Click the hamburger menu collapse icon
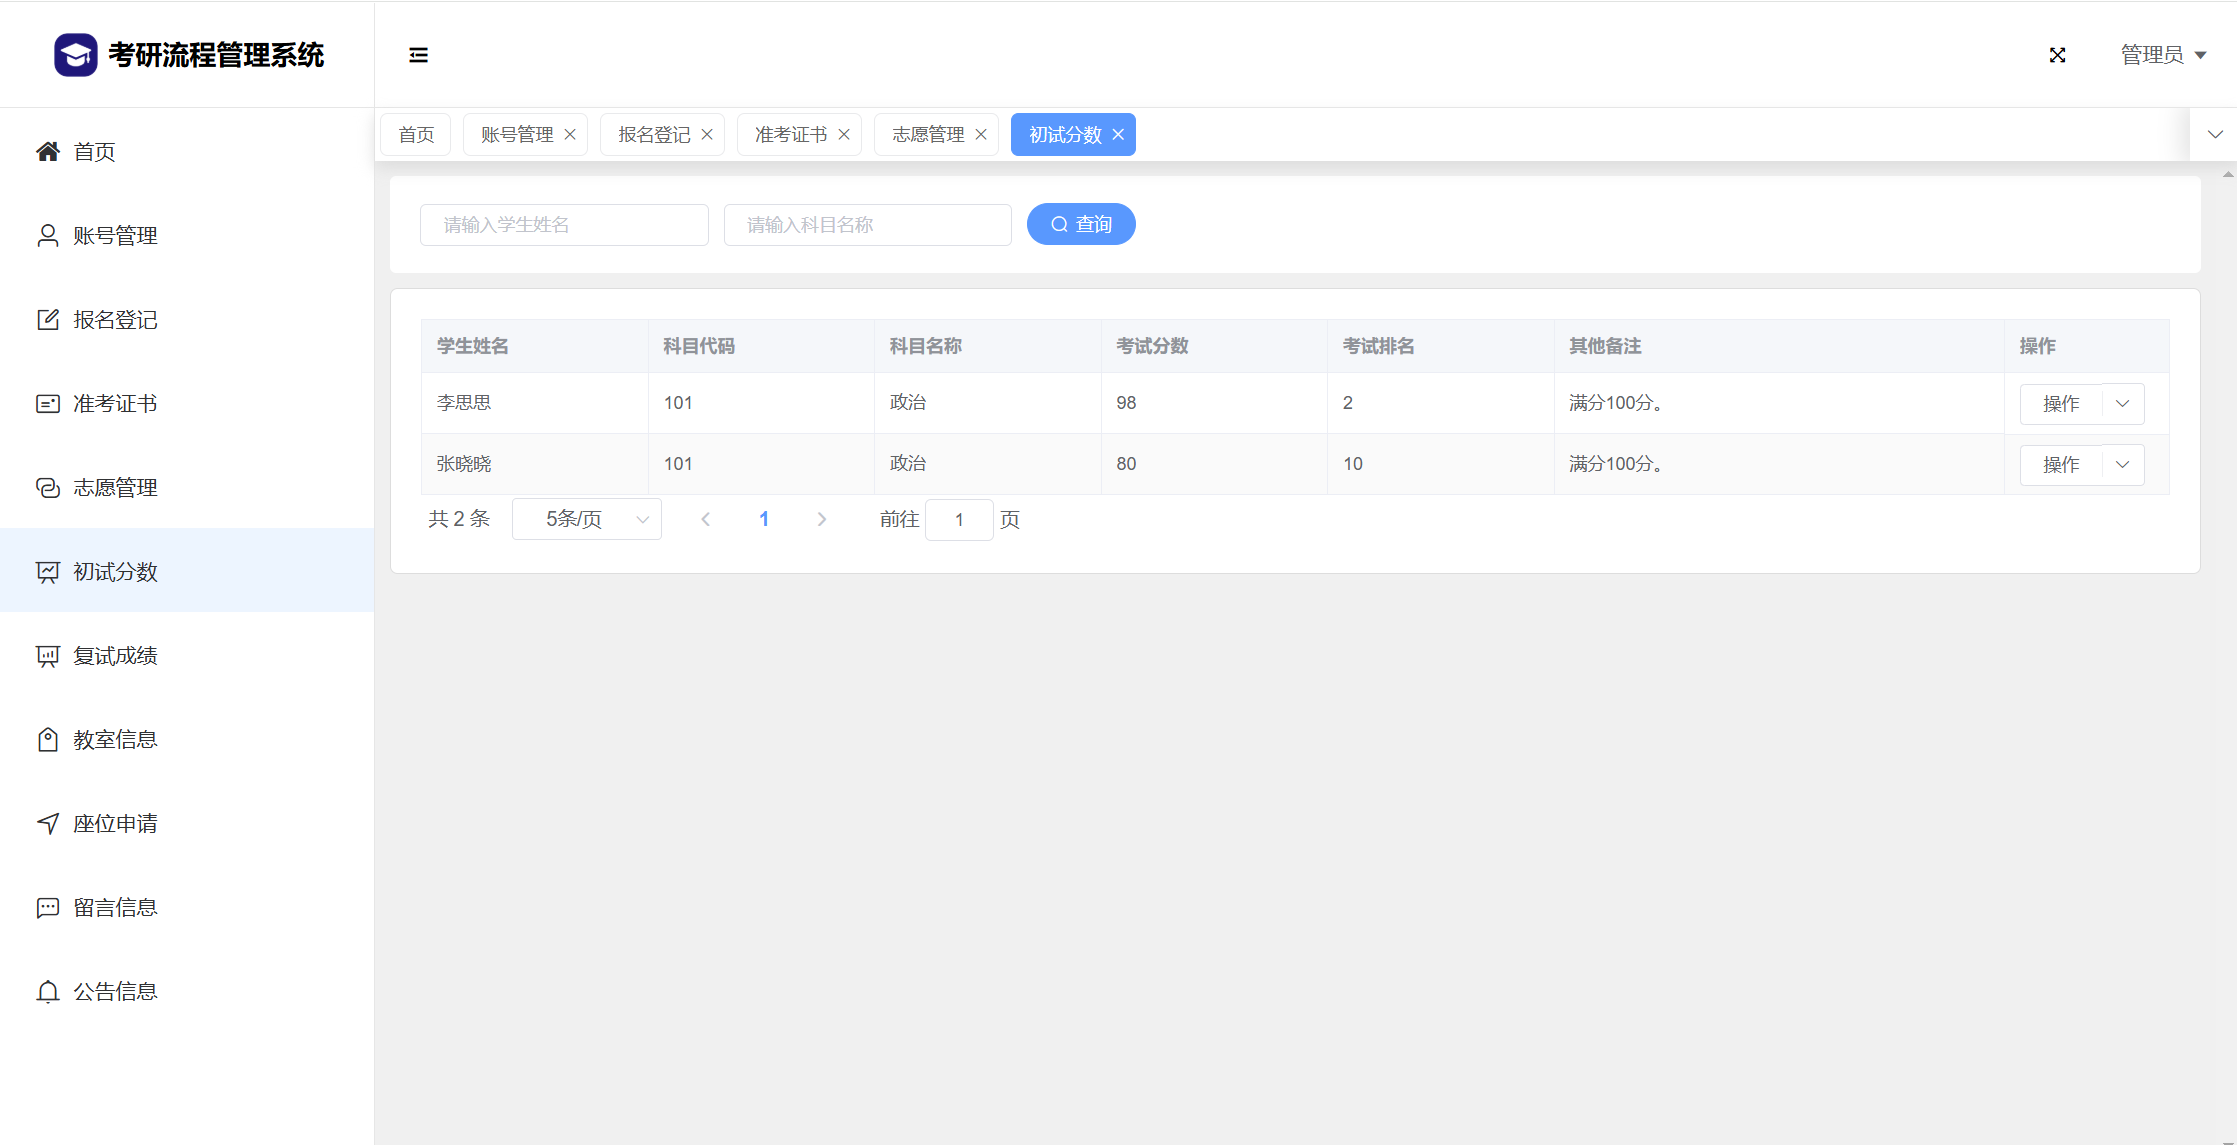Screen dimensions: 2237x1145 (418, 55)
